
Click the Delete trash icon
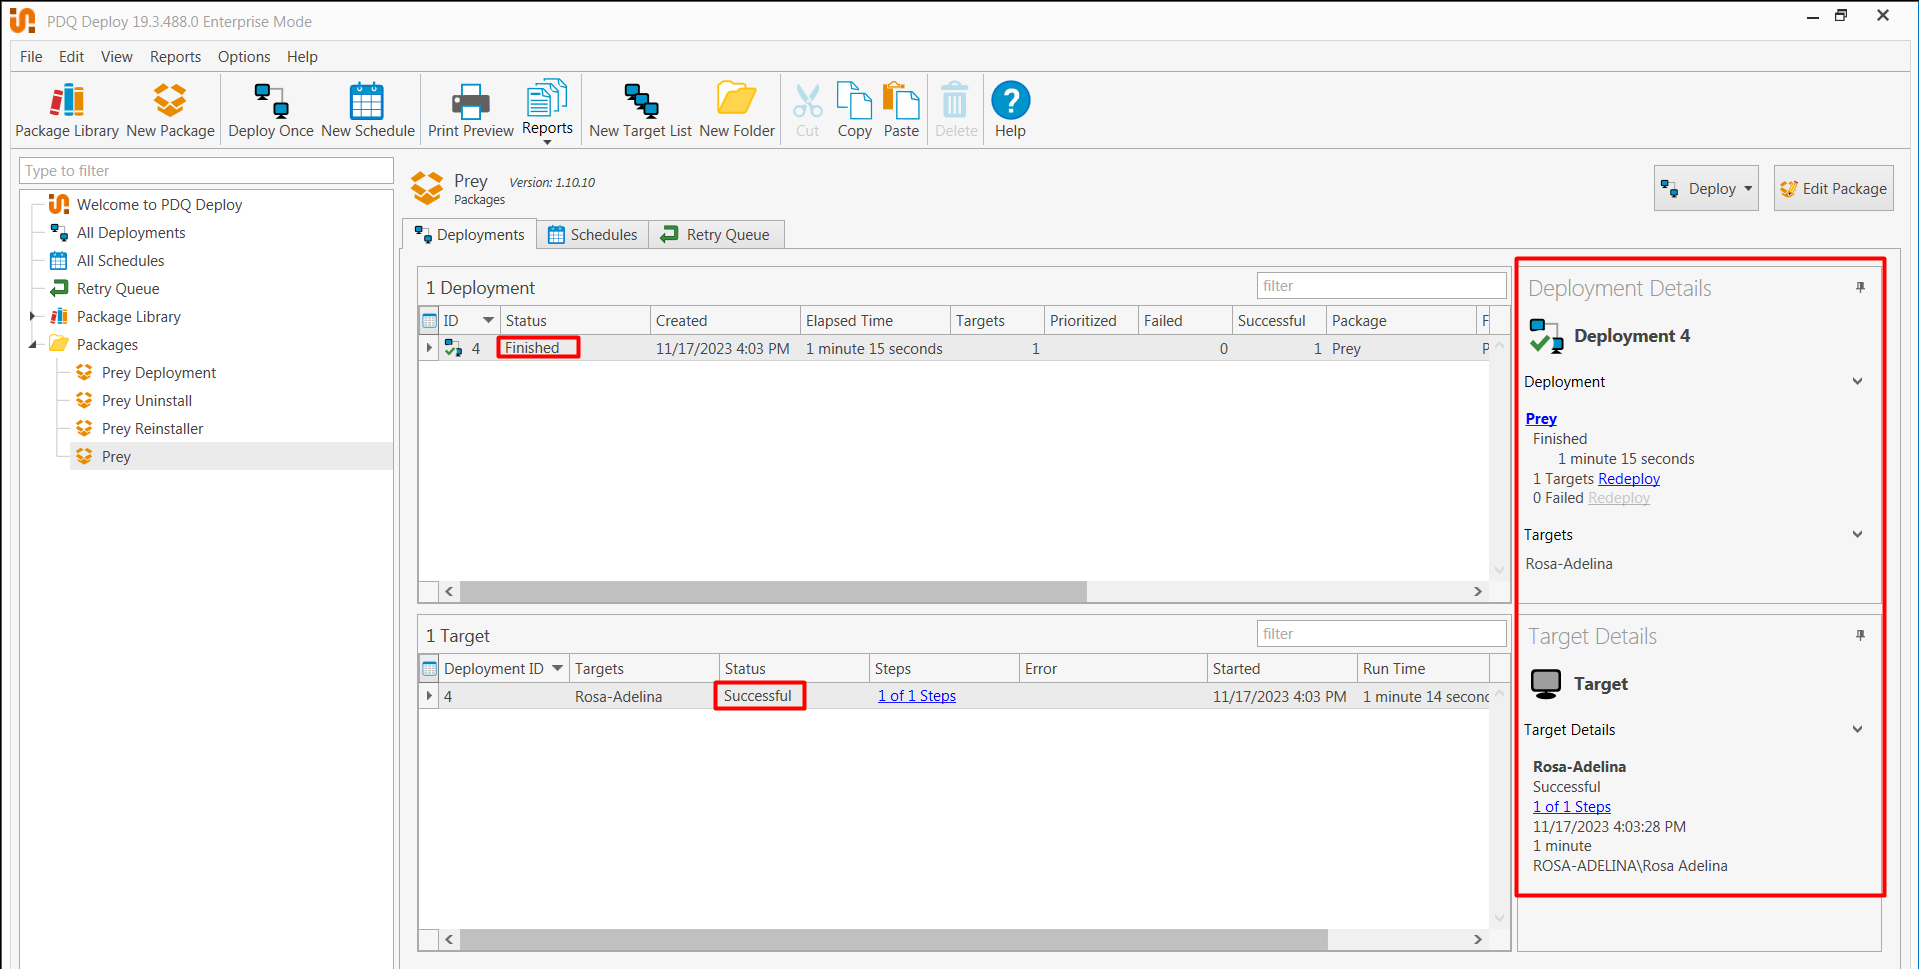coord(956,110)
